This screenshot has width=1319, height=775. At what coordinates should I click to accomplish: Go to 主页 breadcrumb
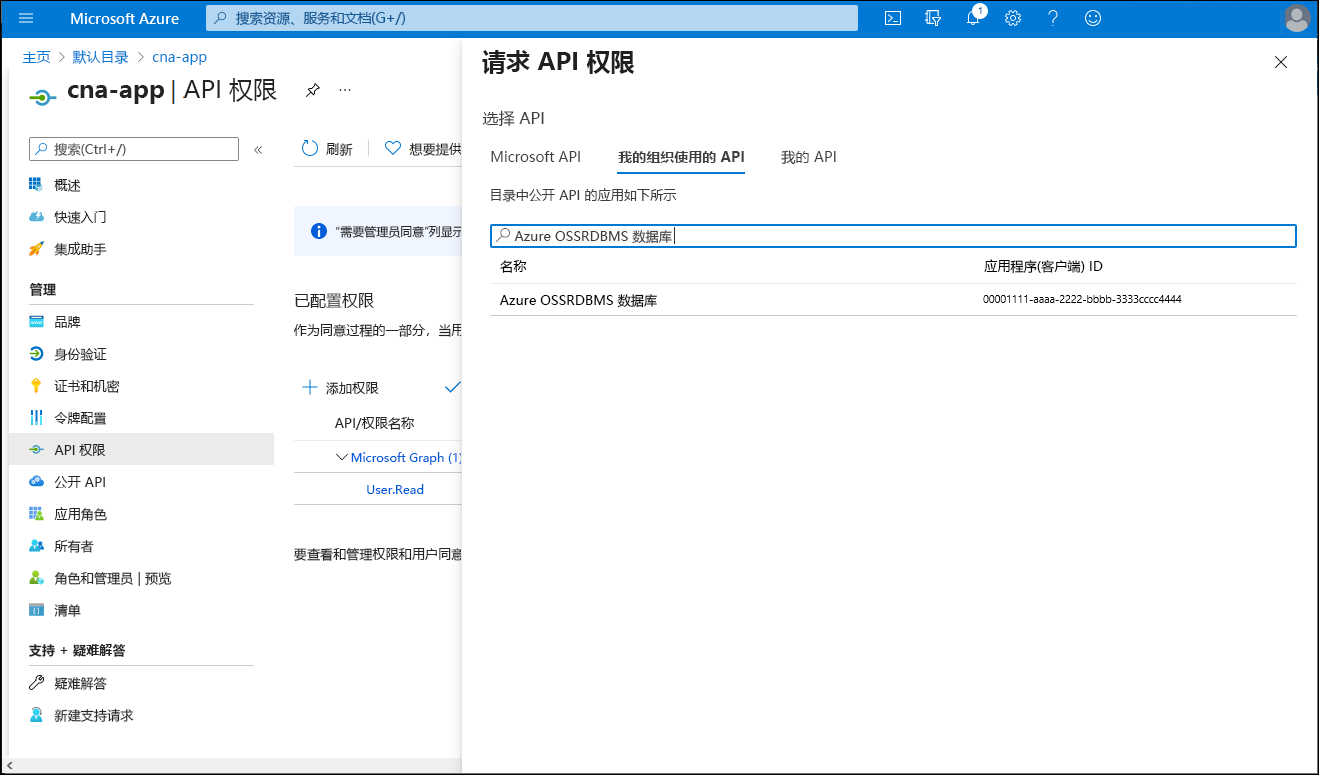tap(37, 57)
